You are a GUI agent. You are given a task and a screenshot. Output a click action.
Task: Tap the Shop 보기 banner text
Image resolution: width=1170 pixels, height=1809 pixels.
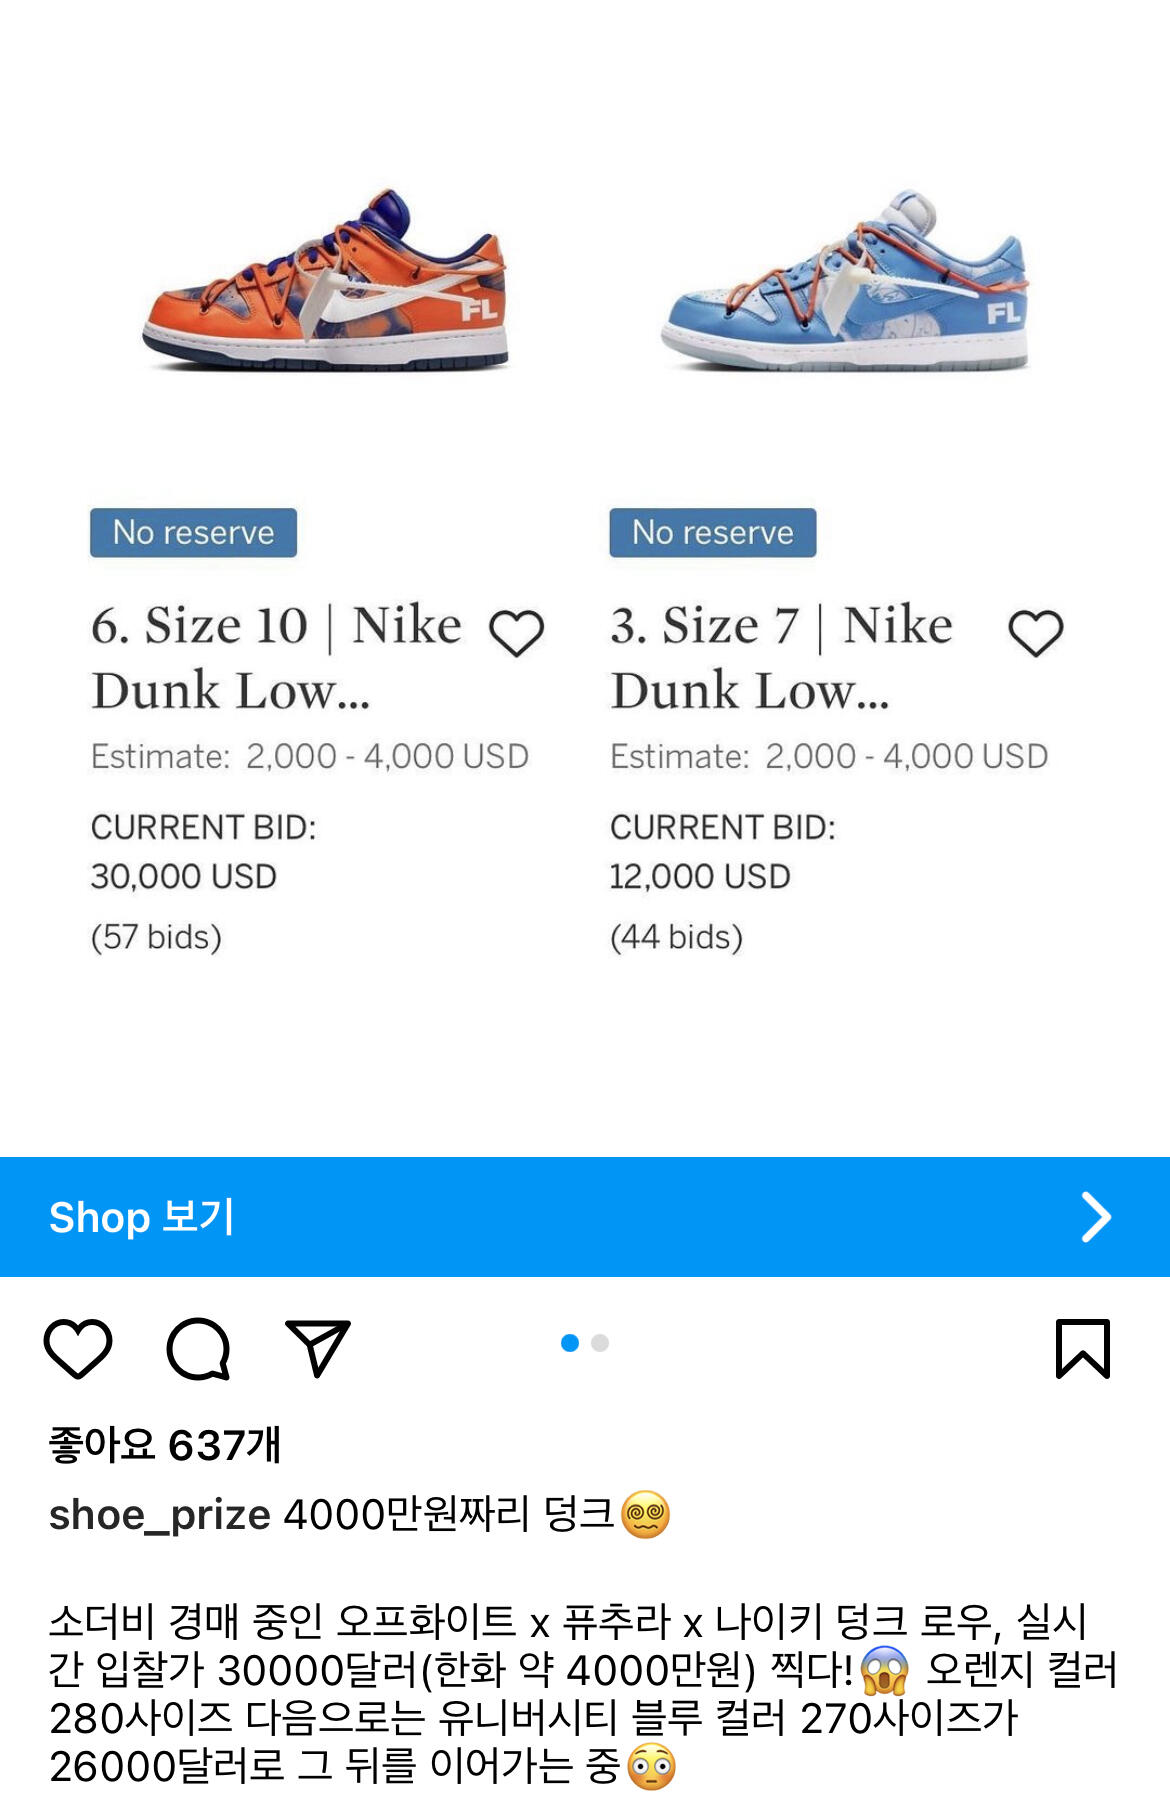pos(141,1217)
